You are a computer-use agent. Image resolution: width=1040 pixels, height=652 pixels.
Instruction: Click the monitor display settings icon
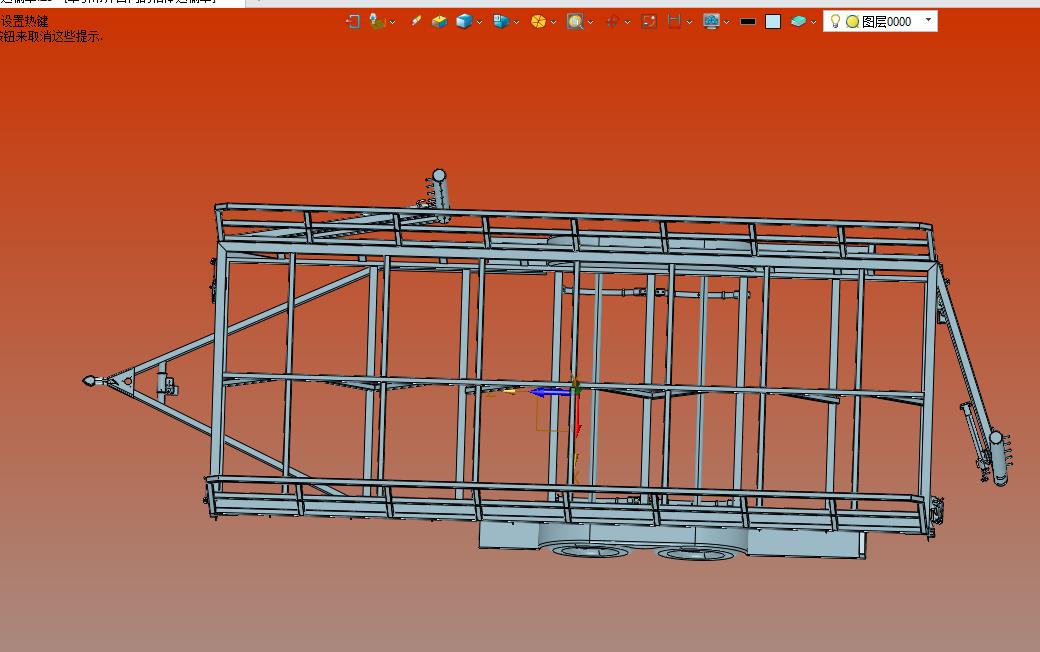click(711, 21)
